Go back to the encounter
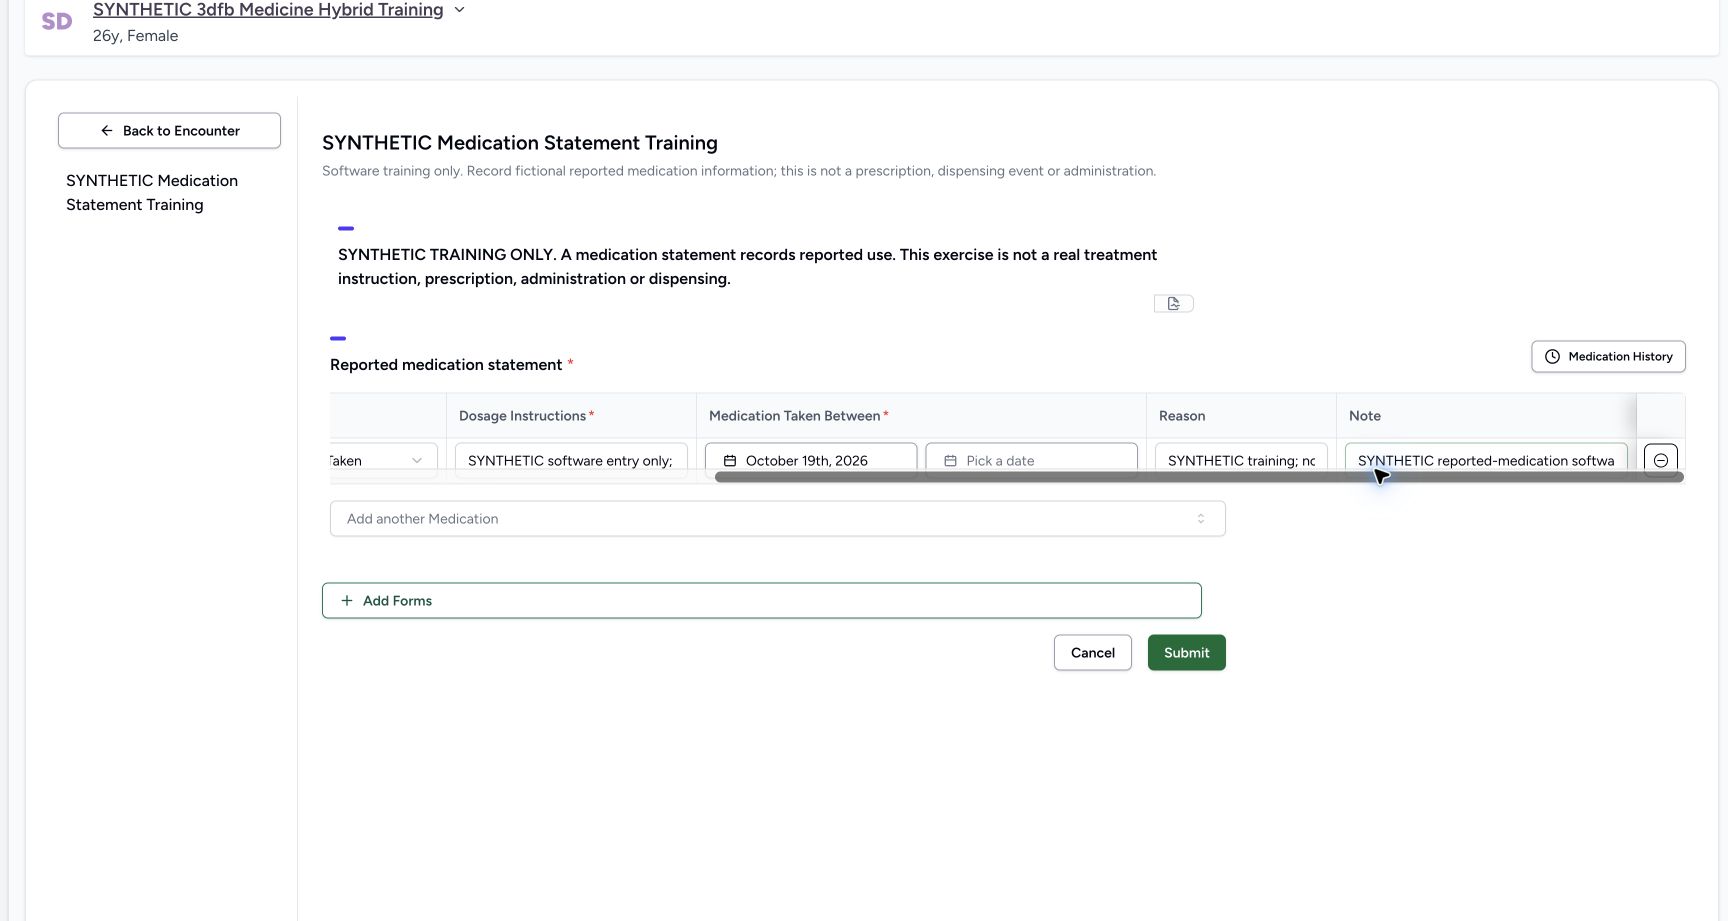The height and width of the screenshot is (921, 1728). click(x=169, y=131)
